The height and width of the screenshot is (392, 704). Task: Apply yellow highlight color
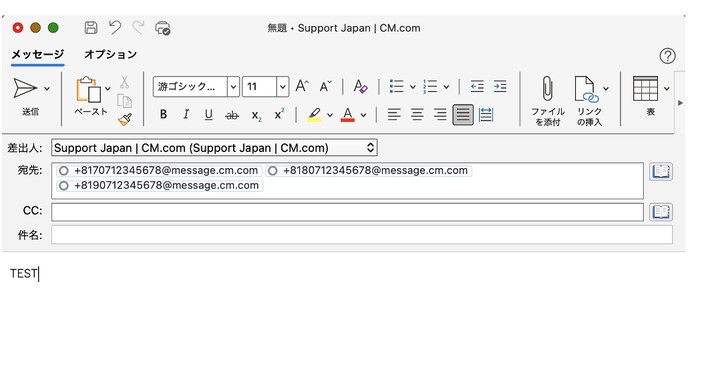pos(314,115)
